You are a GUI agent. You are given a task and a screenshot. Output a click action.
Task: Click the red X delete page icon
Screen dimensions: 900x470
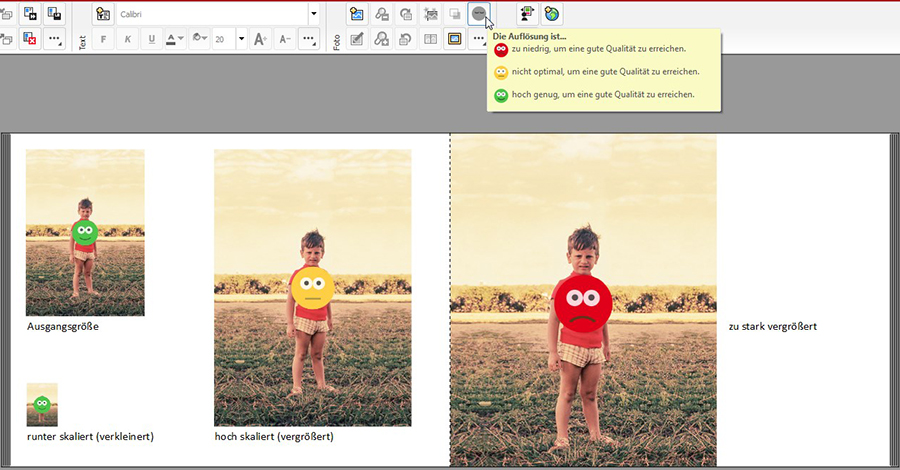(30, 39)
